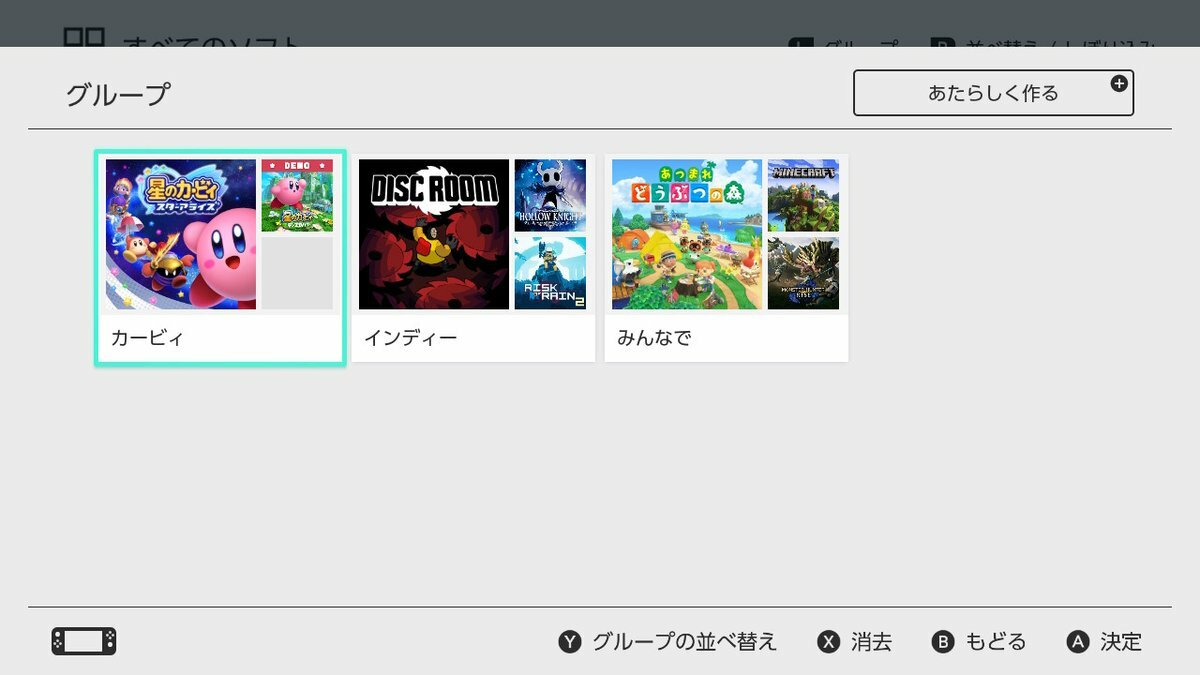
Task: Click the Y button icon
Action: tap(569, 642)
